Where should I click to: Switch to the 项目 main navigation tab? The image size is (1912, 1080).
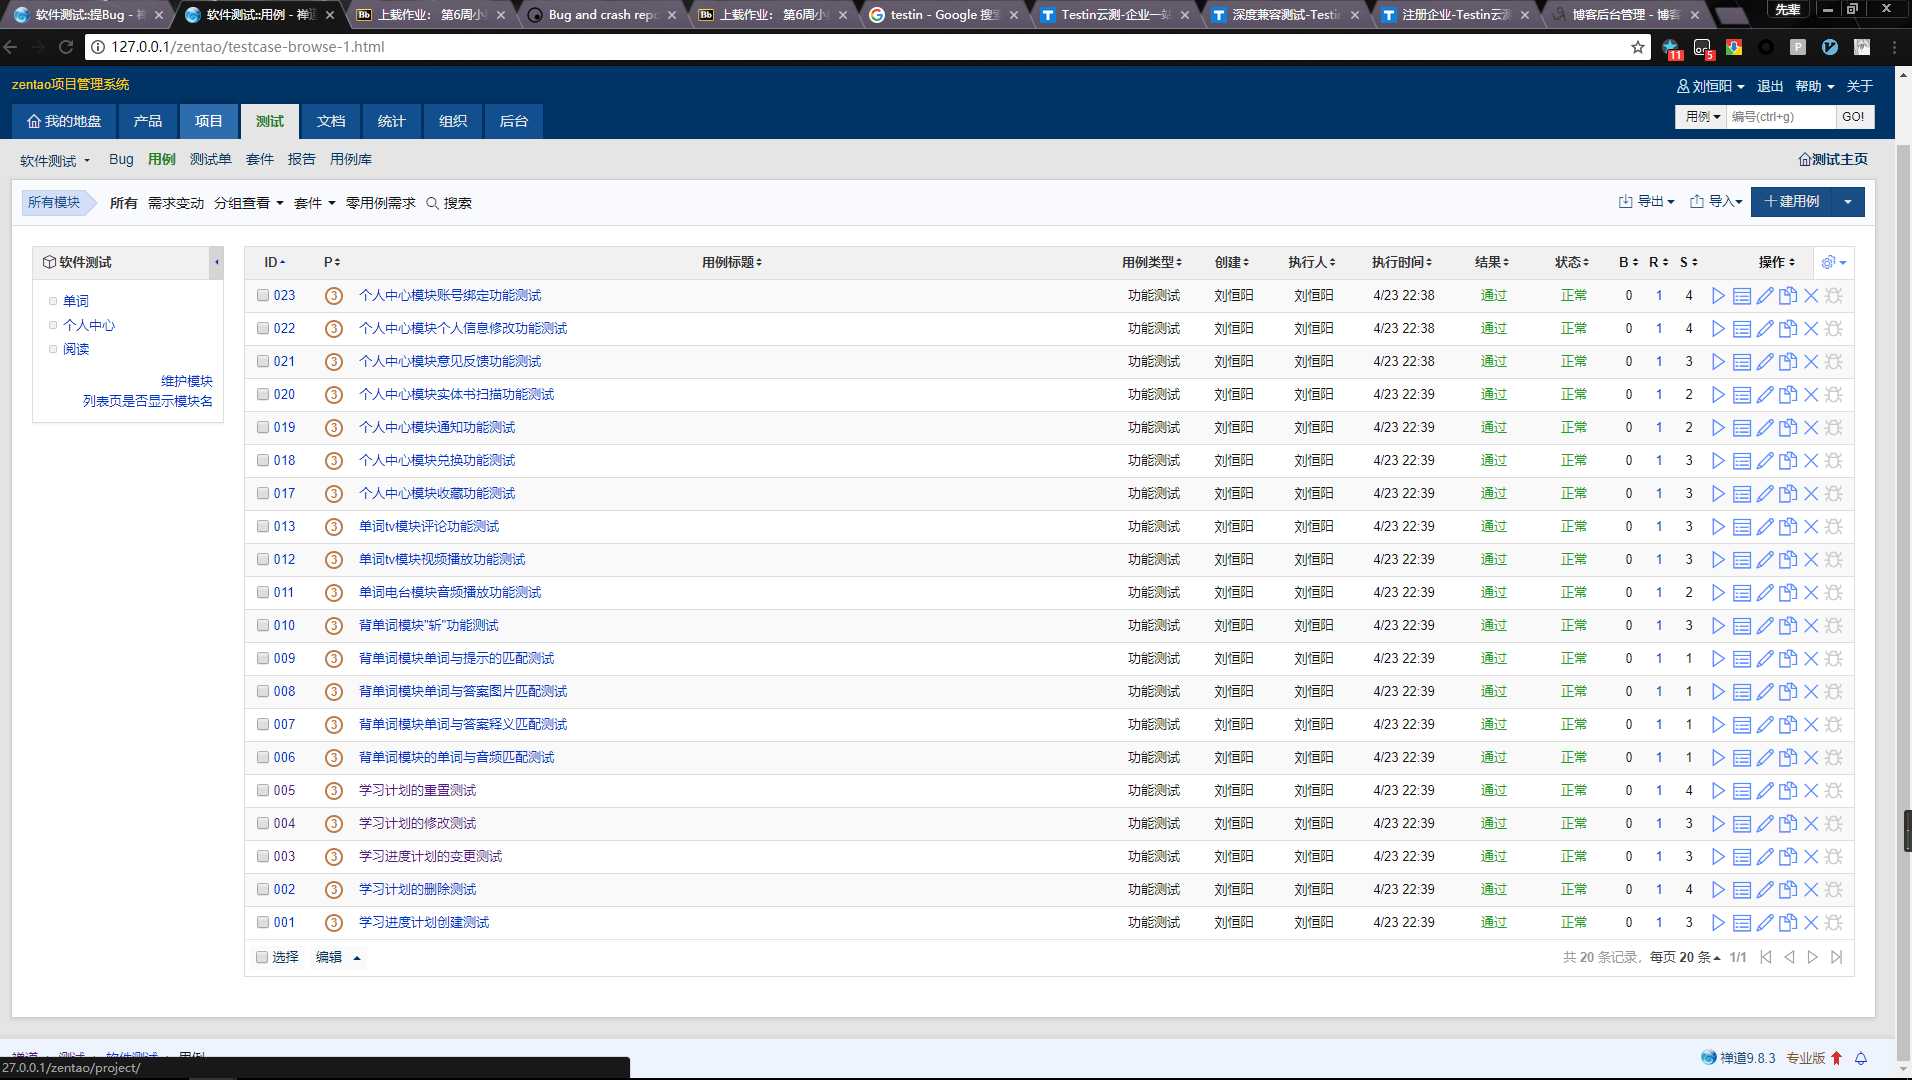coord(208,121)
